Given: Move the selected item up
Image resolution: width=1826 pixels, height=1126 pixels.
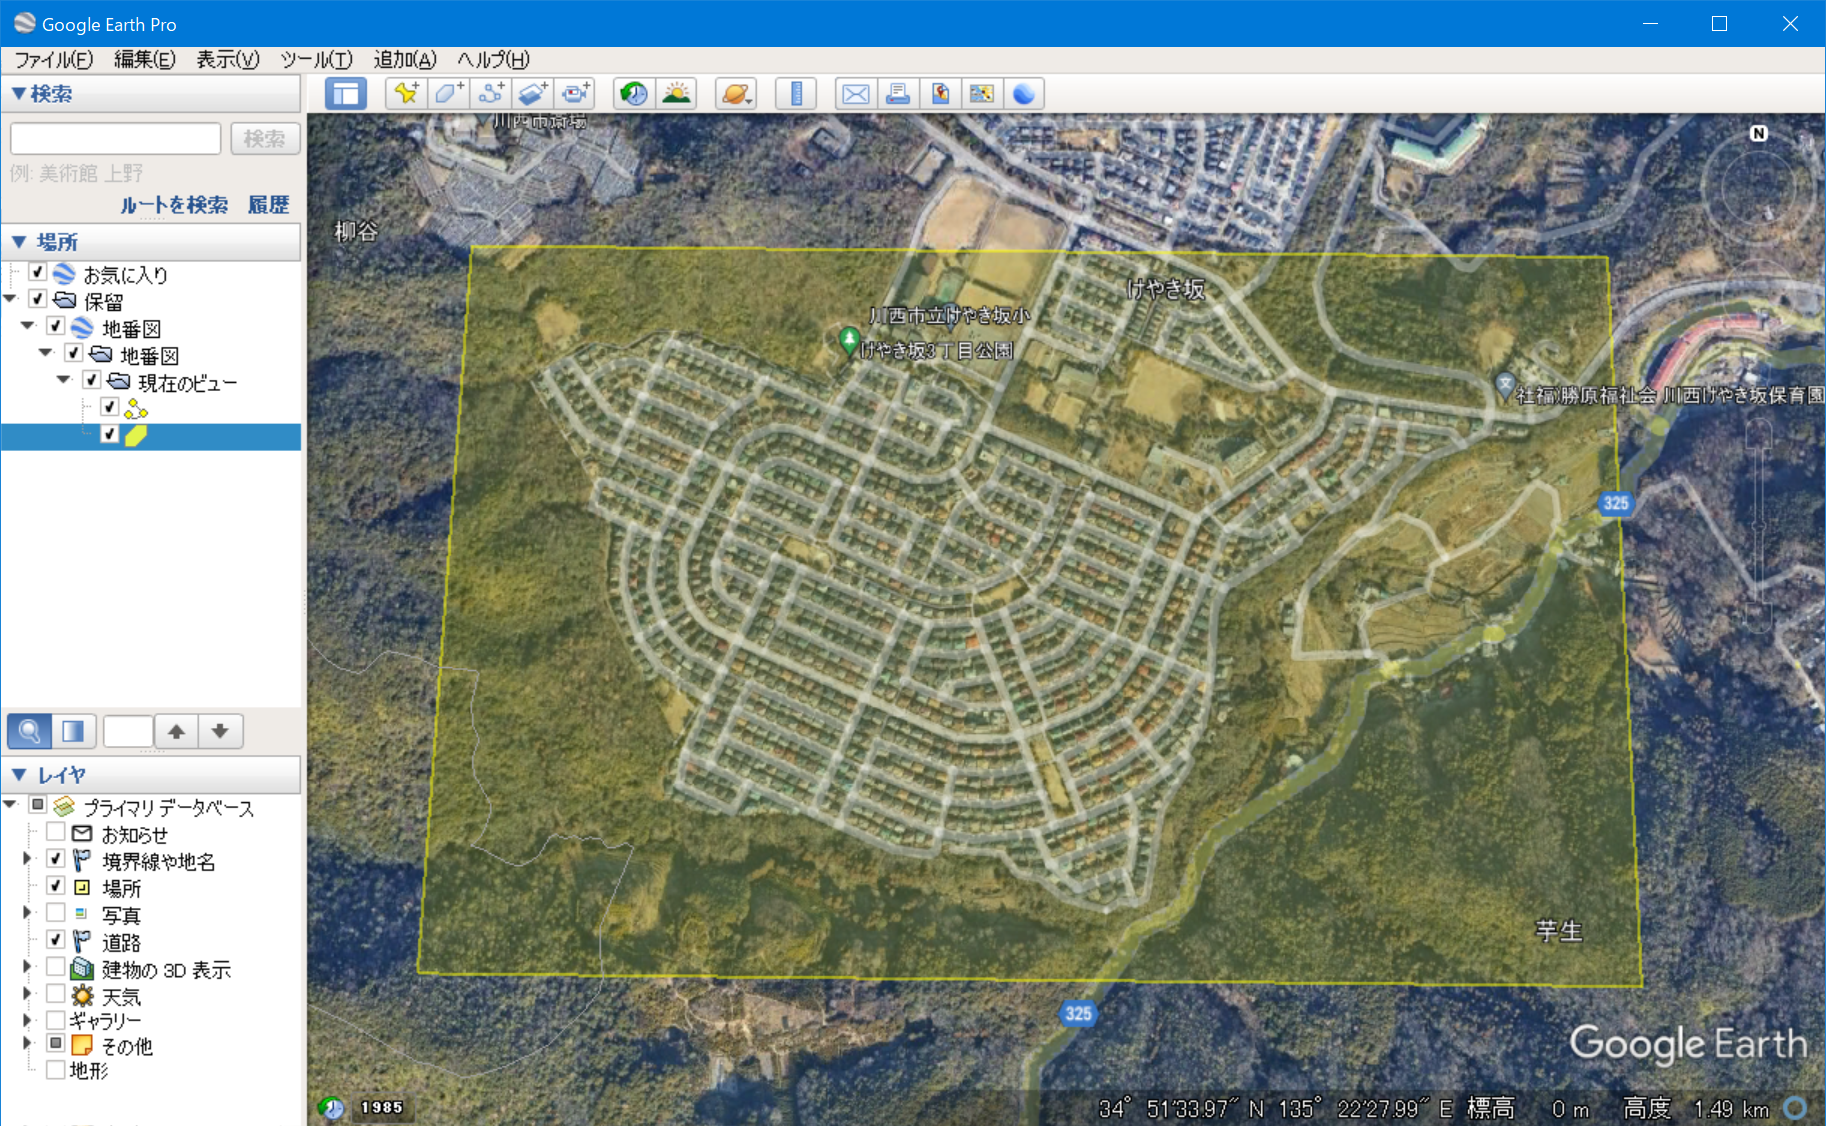Looking at the screenshot, I should pyautogui.click(x=176, y=731).
